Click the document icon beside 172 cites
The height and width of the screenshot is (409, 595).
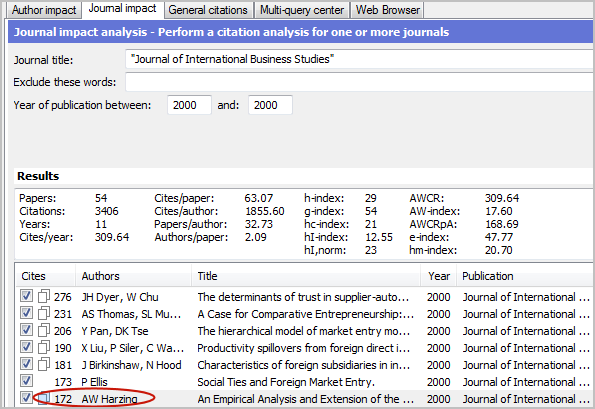44,398
